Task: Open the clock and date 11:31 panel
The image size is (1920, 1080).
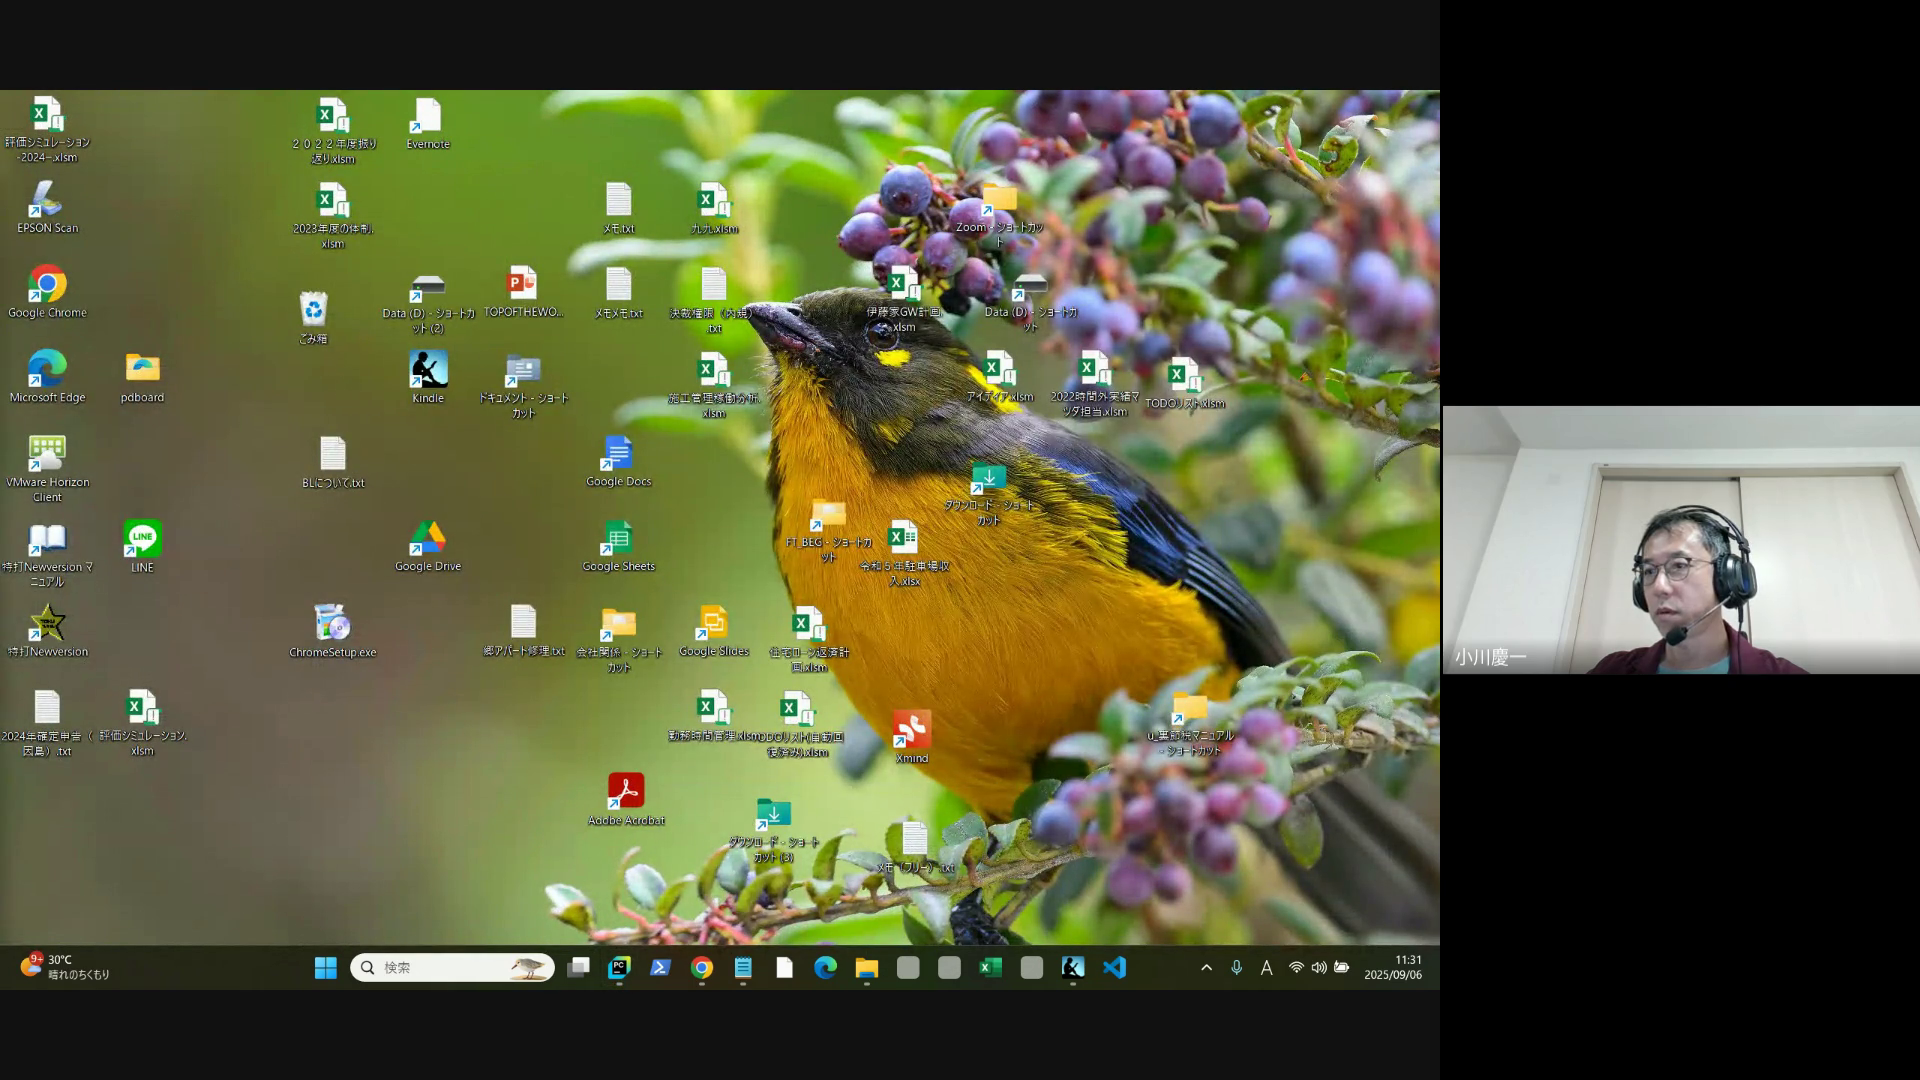Action: pyautogui.click(x=1393, y=967)
